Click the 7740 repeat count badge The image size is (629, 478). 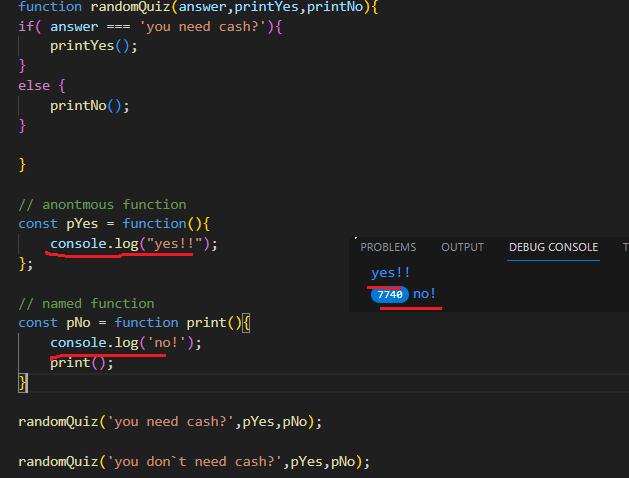point(390,295)
